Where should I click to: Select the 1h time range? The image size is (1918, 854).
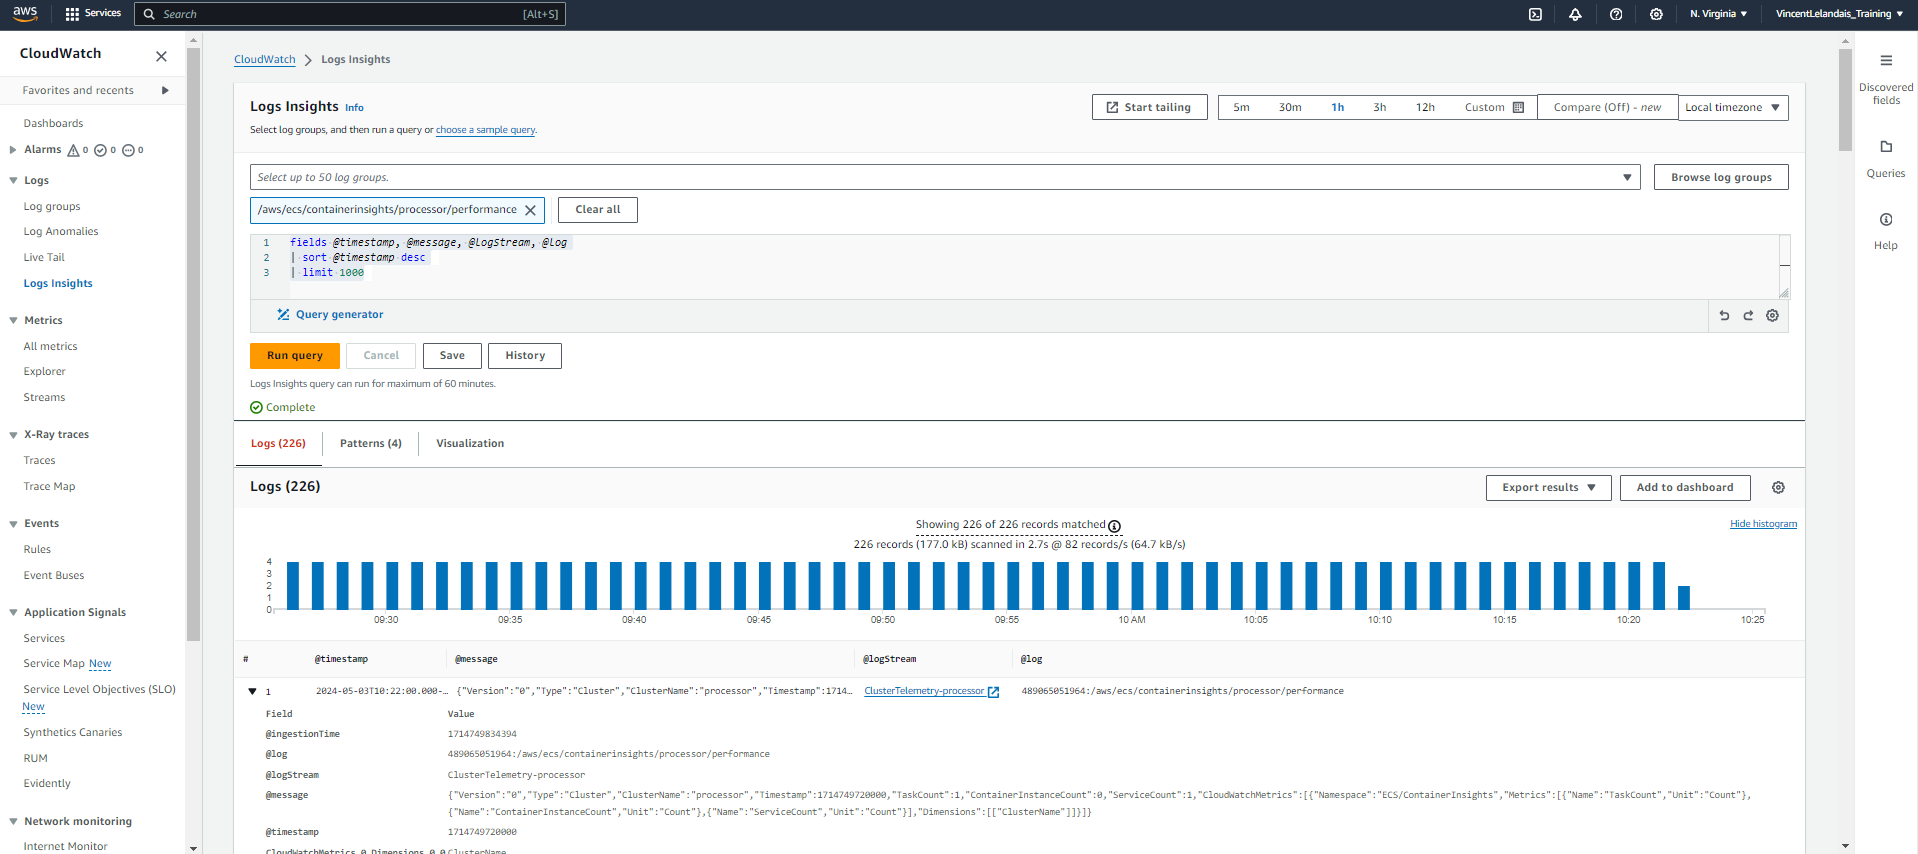point(1337,107)
